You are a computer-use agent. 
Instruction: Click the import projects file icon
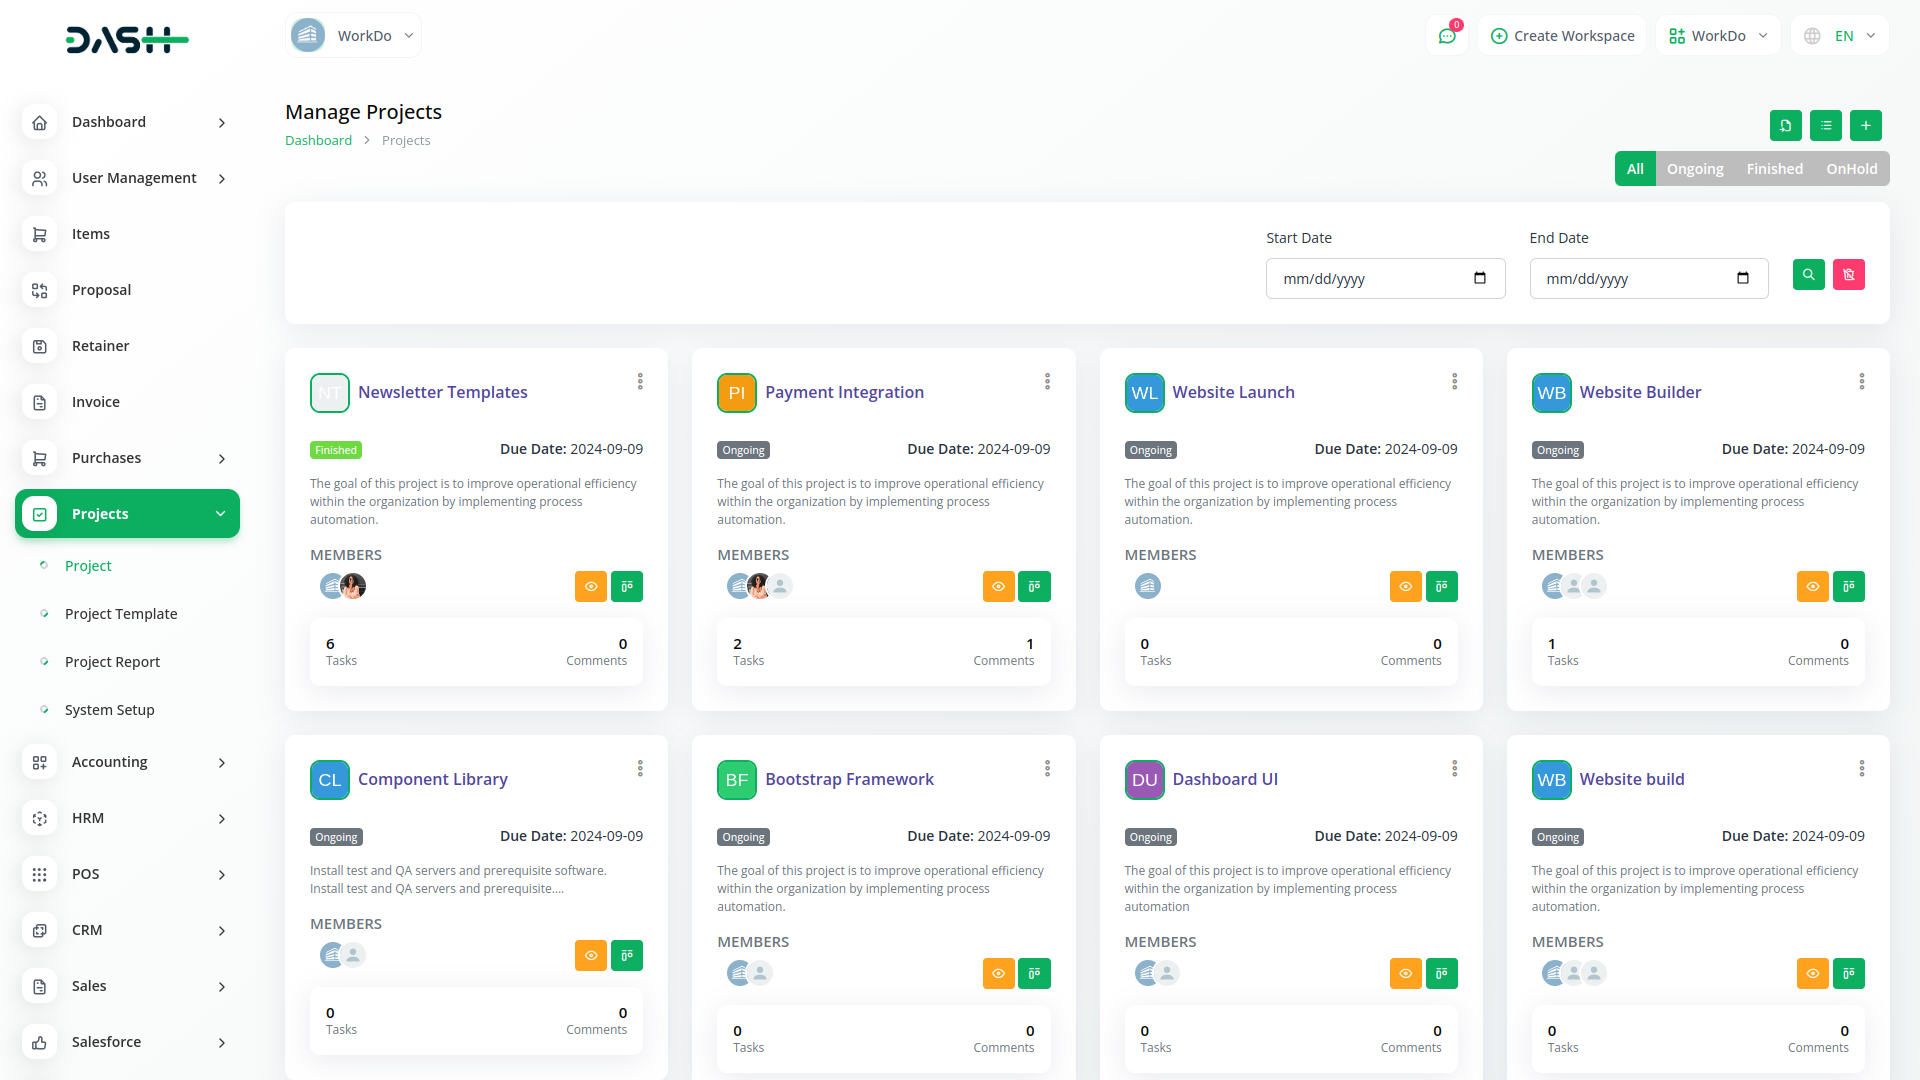pyautogui.click(x=1785, y=126)
